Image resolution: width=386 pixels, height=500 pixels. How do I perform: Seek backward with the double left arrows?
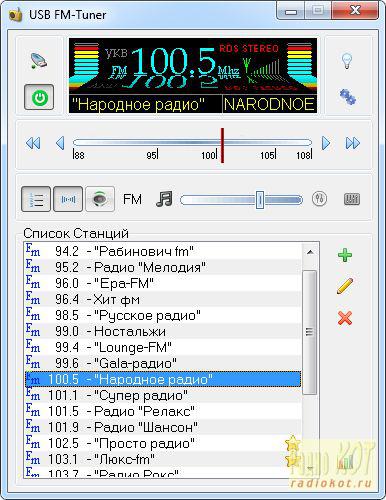pos(33,143)
